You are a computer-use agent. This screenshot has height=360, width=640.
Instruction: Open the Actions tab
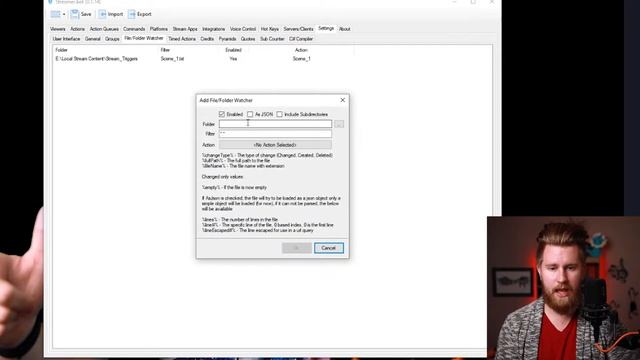[x=77, y=29]
